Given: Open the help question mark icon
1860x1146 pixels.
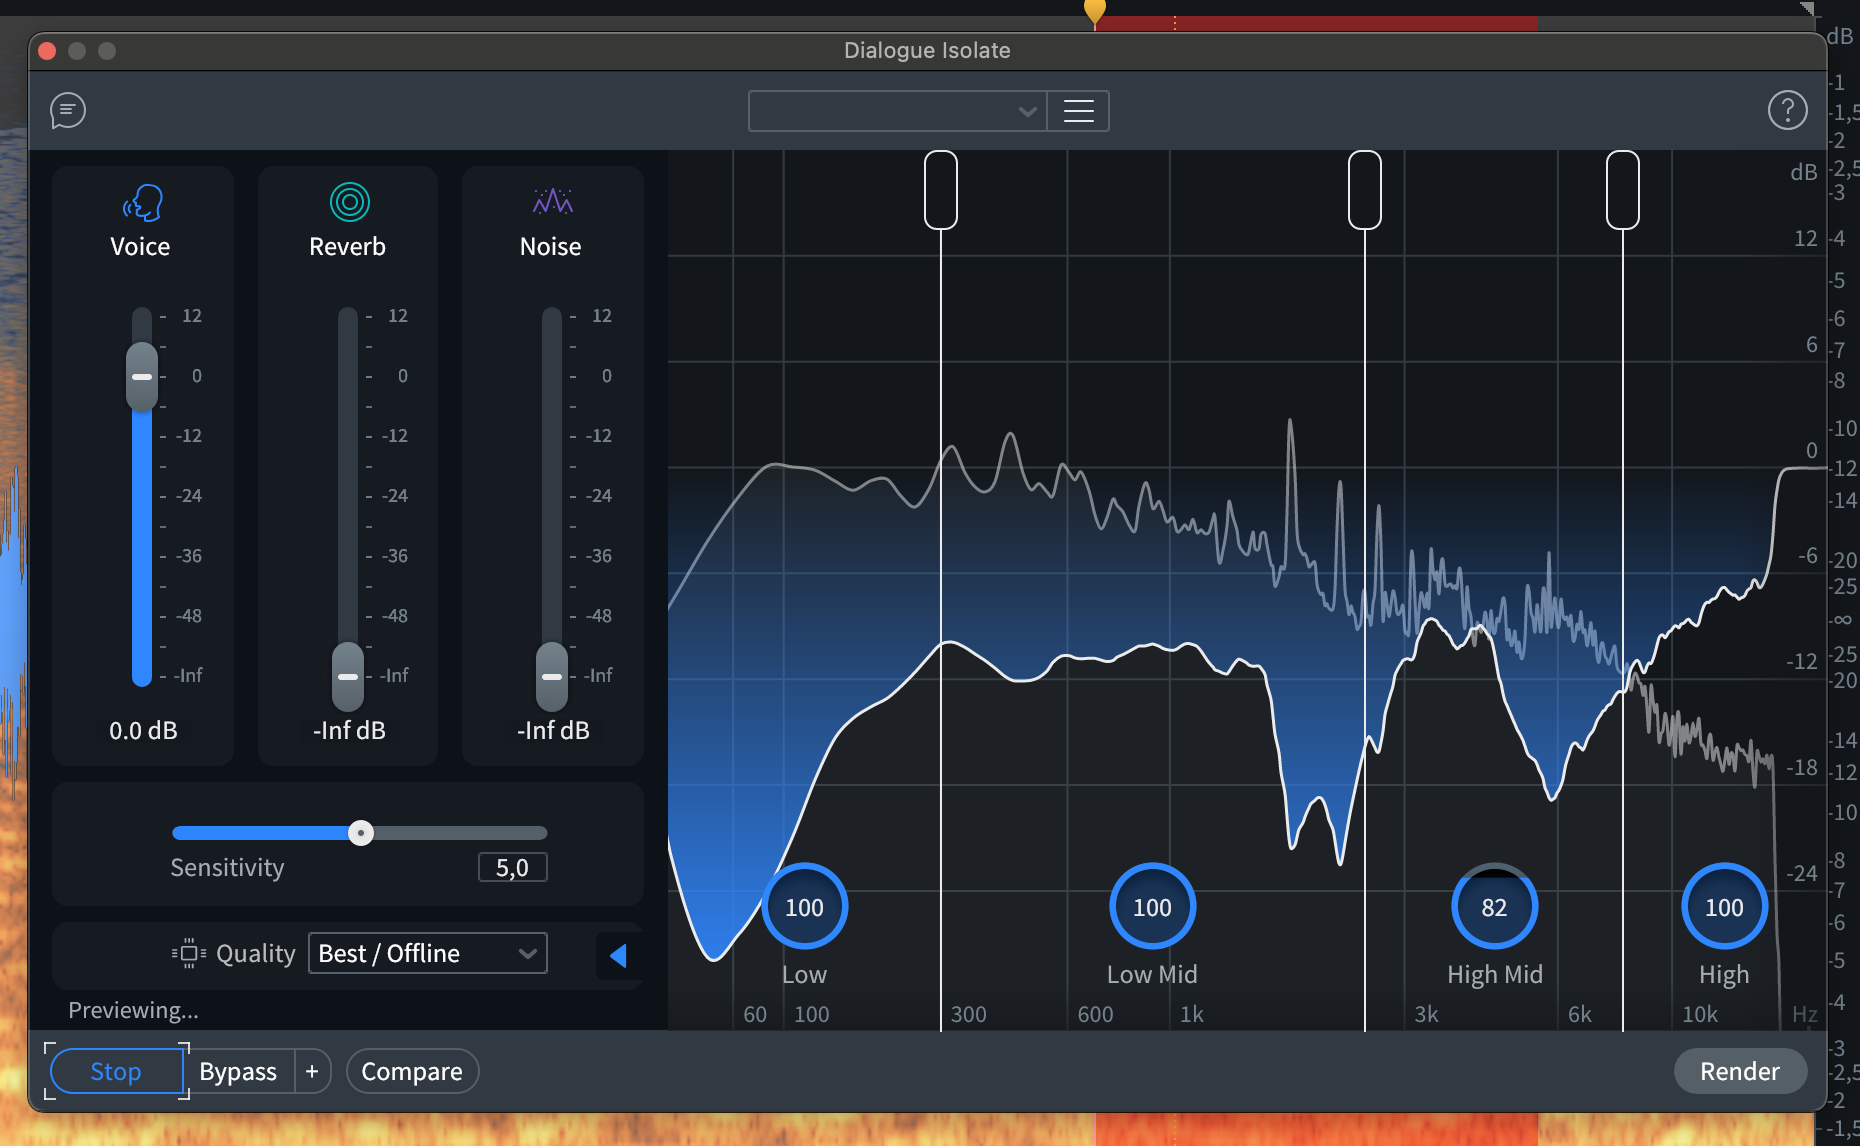Looking at the screenshot, I should coord(1787,110).
